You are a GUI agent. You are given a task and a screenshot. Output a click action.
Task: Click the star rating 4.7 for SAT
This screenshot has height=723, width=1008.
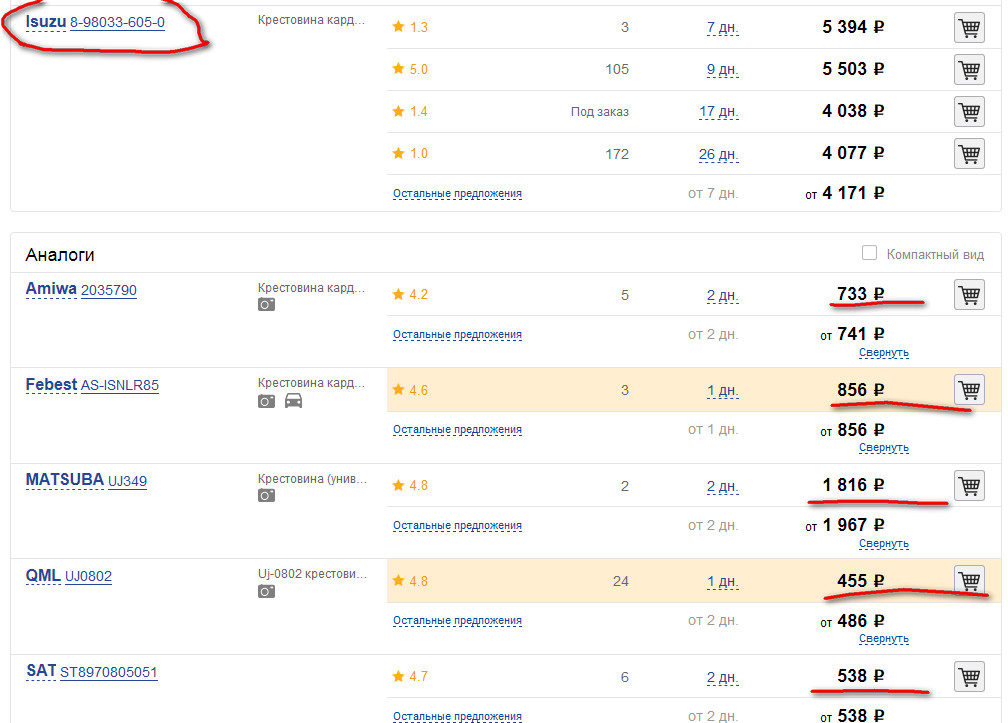pyautogui.click(x=410, y=676)
